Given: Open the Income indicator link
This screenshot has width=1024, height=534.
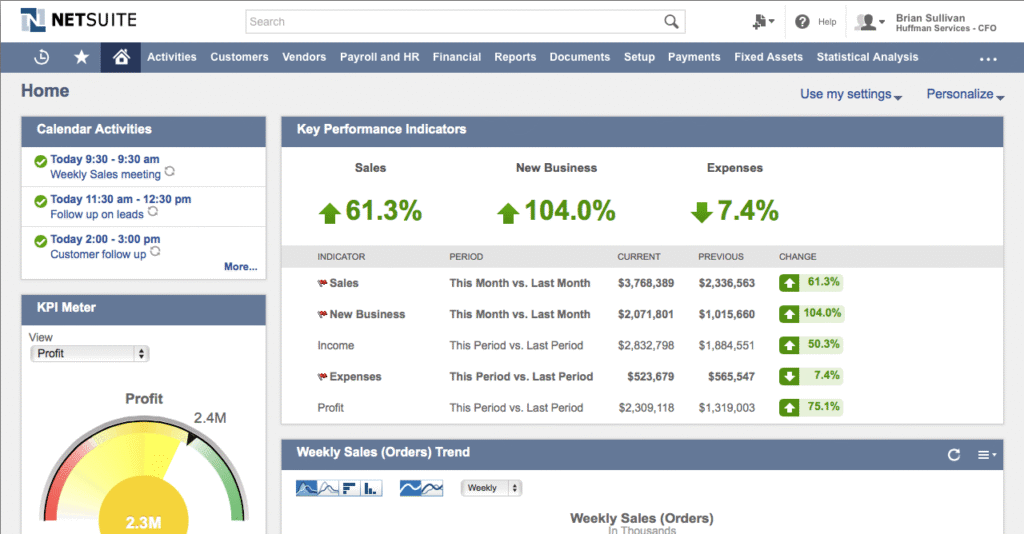Looking at the screenshot, I should click(336, 345).
